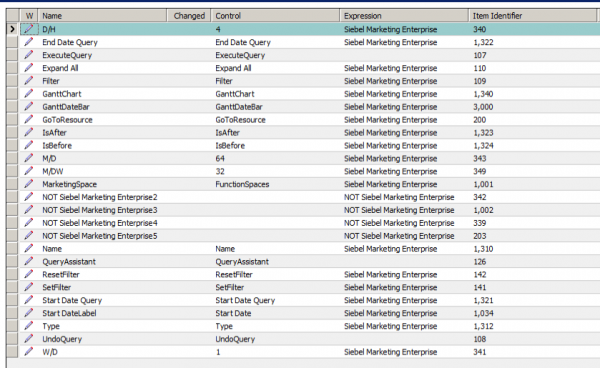Click the pencil icon beside Start DateLabel
Image resolution: width=600 pixels, height=368 pixels.
tap(29, 313)
